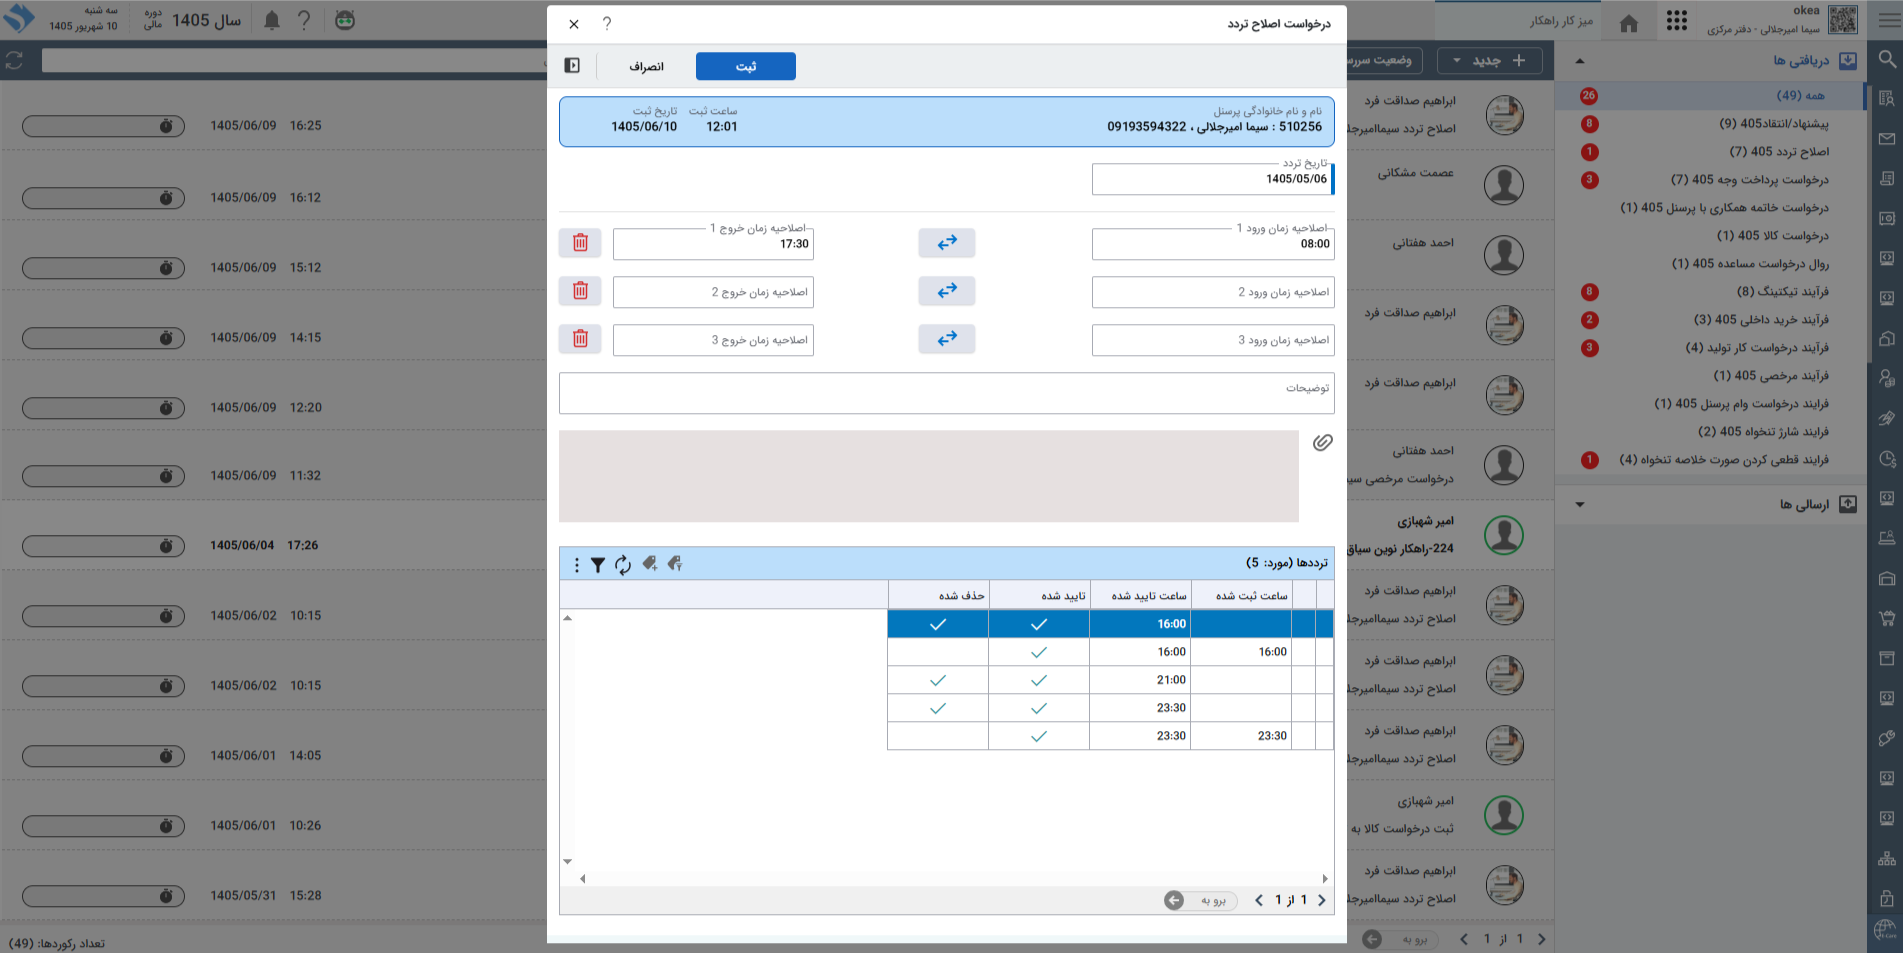This screenshot has width=1903, height=953.
Task: Click the ساعت تایید شده column header
Action: (x=1140, y=595)
